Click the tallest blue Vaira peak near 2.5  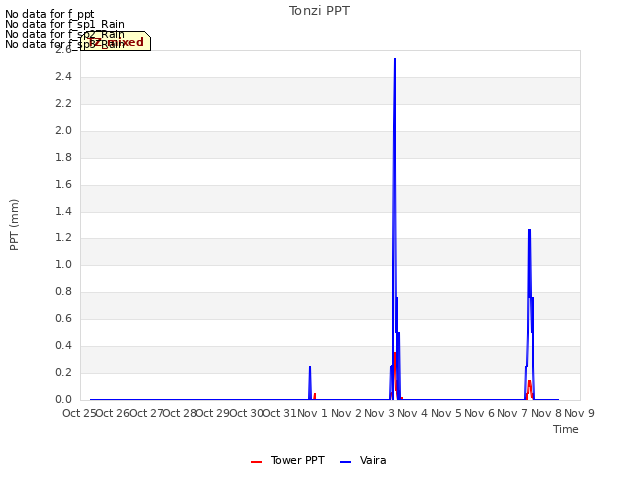[395, 59]
